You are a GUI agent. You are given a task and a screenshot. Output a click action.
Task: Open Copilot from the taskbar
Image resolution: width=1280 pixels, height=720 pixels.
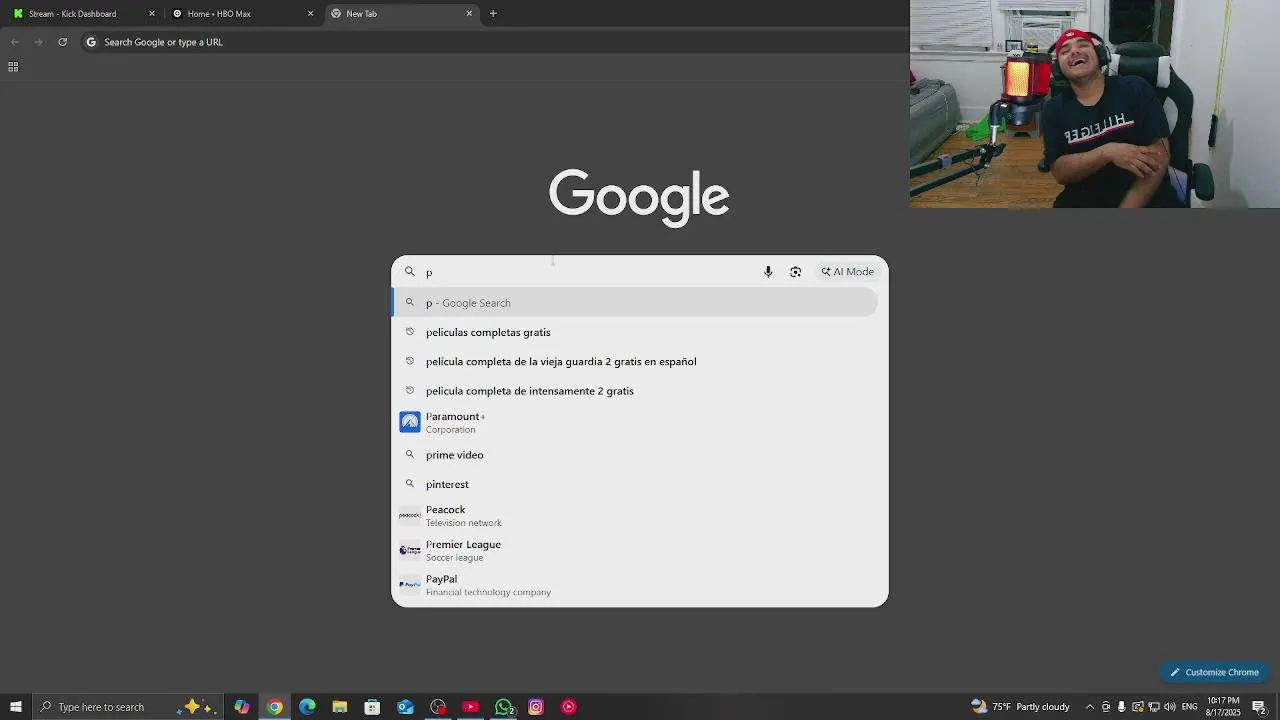pos(242,707)
